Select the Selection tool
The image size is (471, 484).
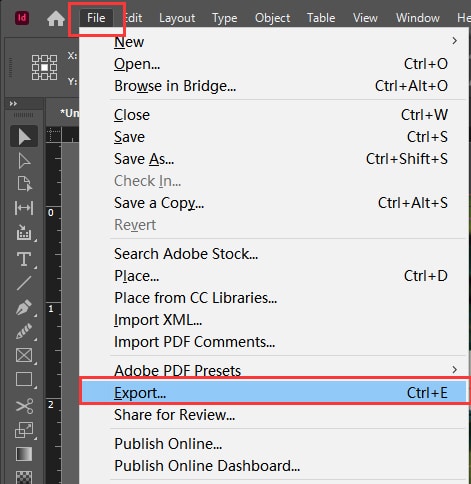[x=24, y=137]
